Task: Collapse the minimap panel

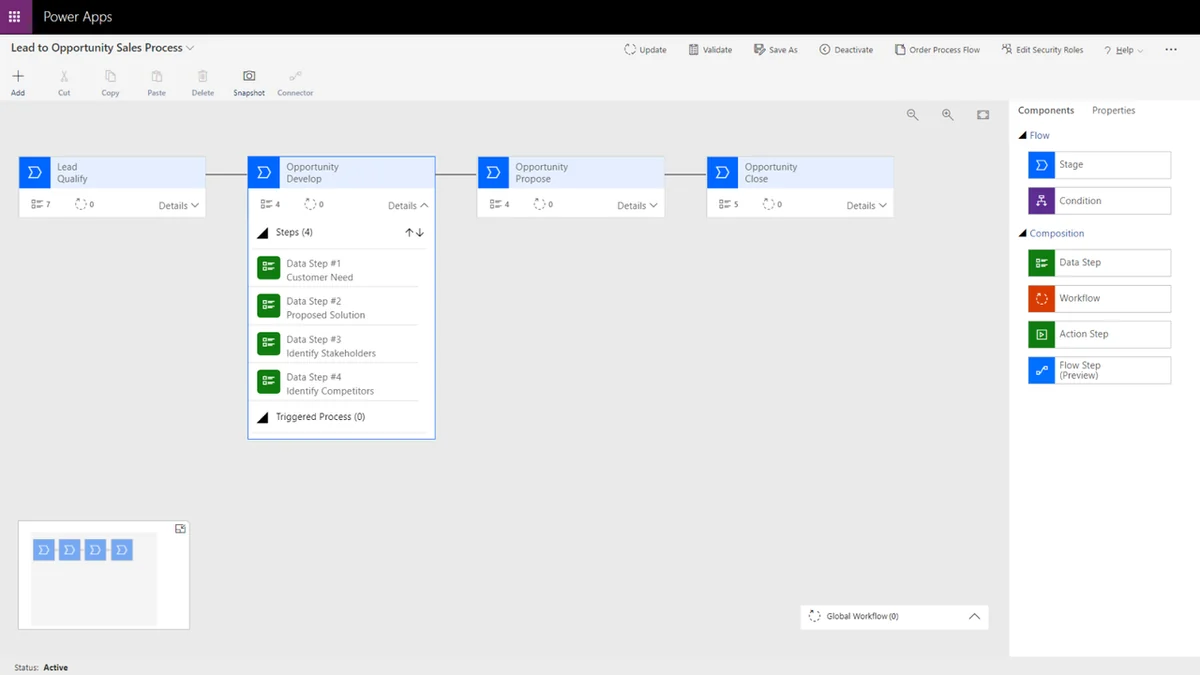Action: (180, 529)
